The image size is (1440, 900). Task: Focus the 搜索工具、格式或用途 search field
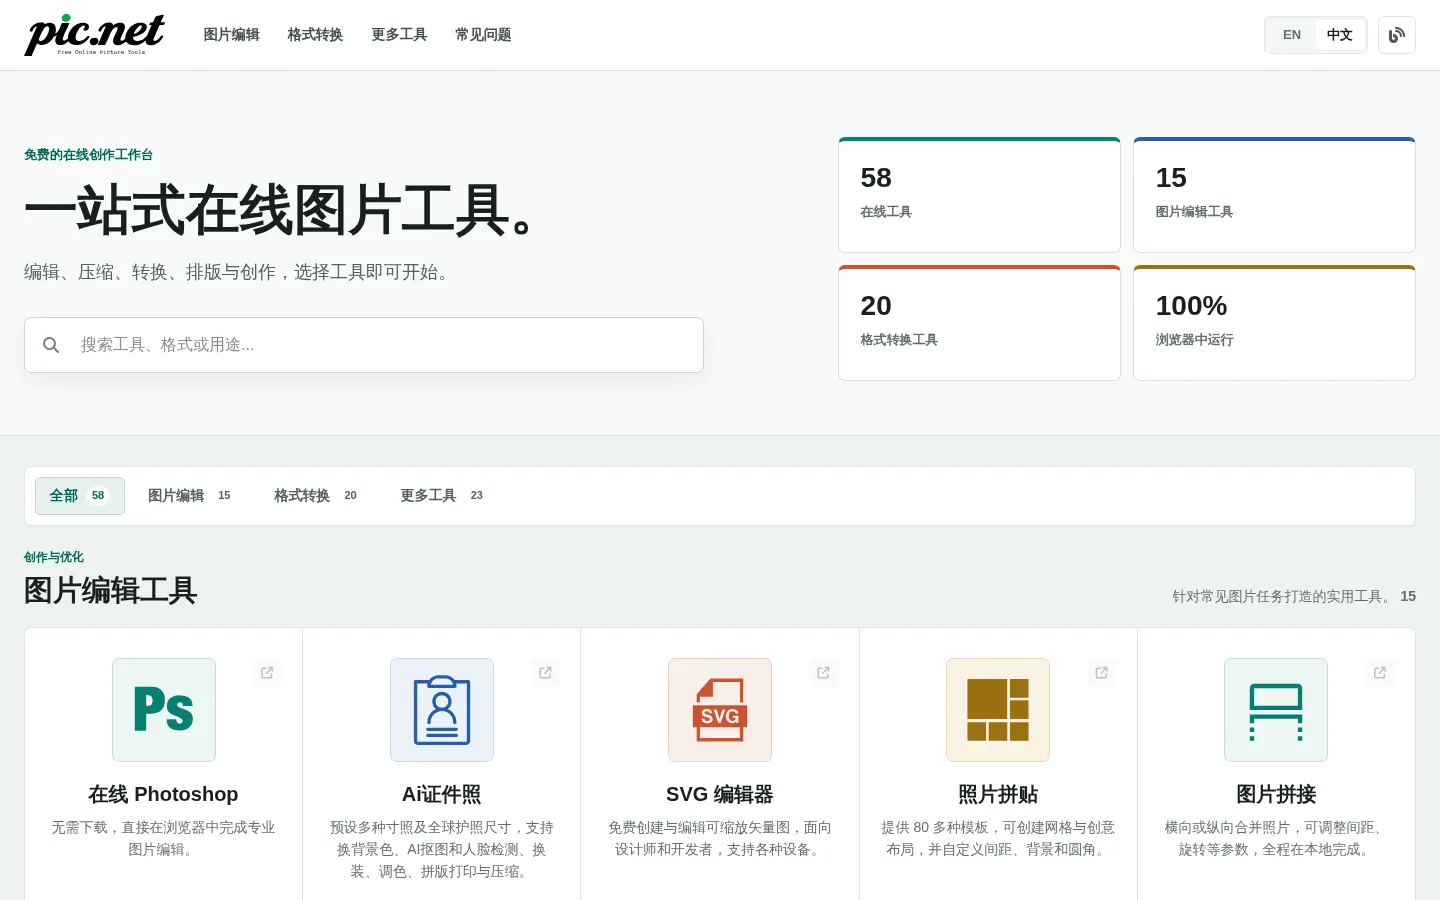pyautogui.click(x=364, y=345)
